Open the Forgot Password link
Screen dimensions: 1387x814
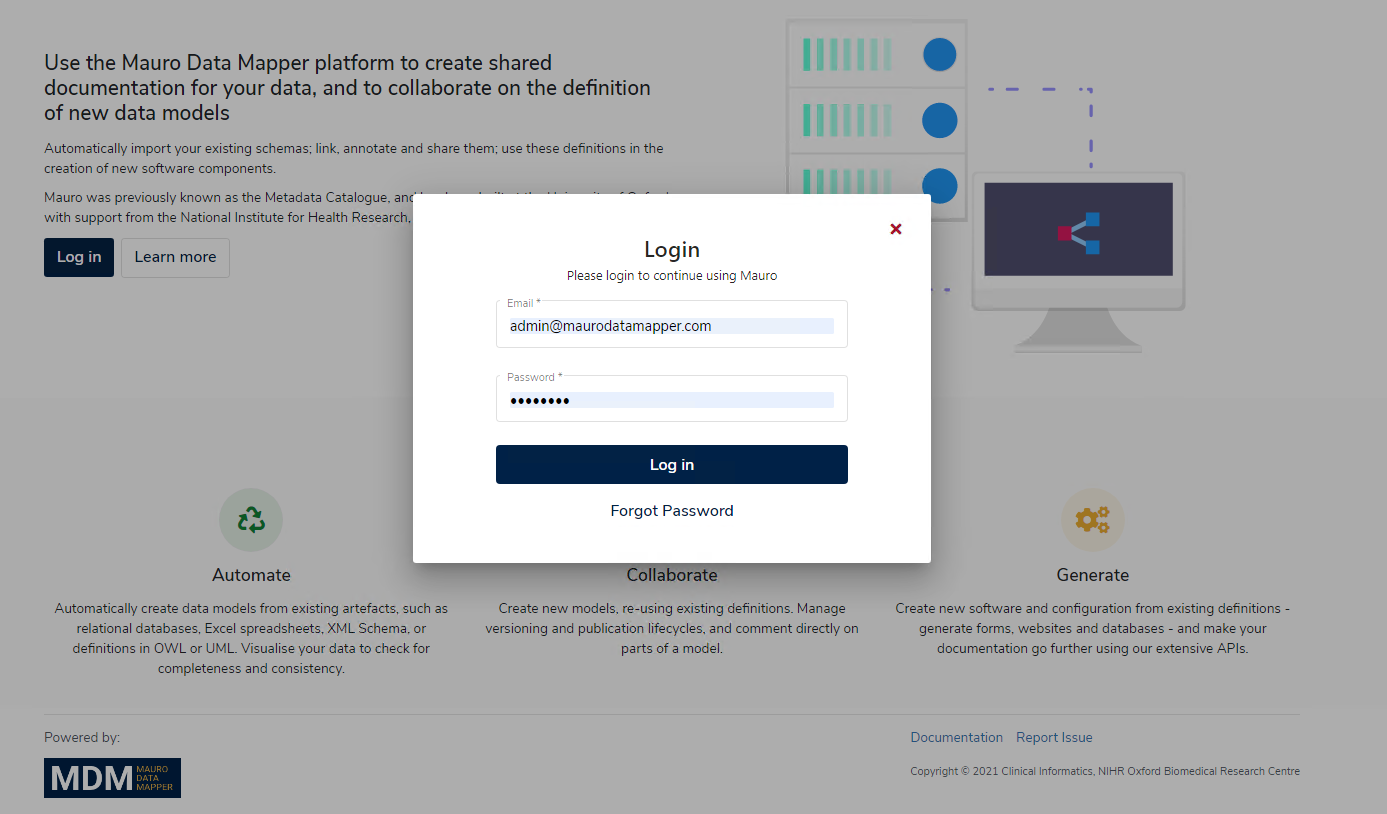tap(671, 510)
